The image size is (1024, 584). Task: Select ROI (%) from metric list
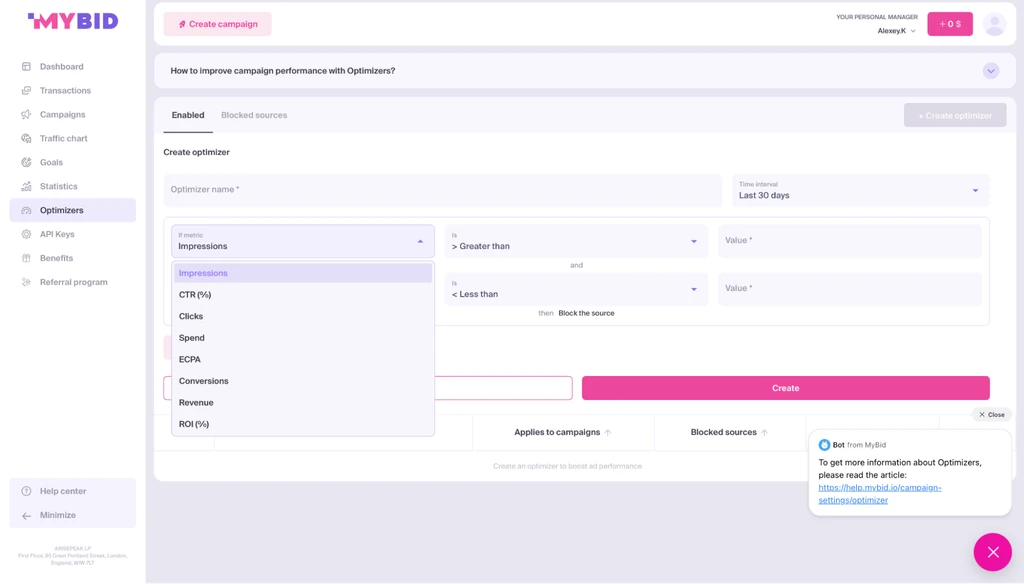pos(302,424)
